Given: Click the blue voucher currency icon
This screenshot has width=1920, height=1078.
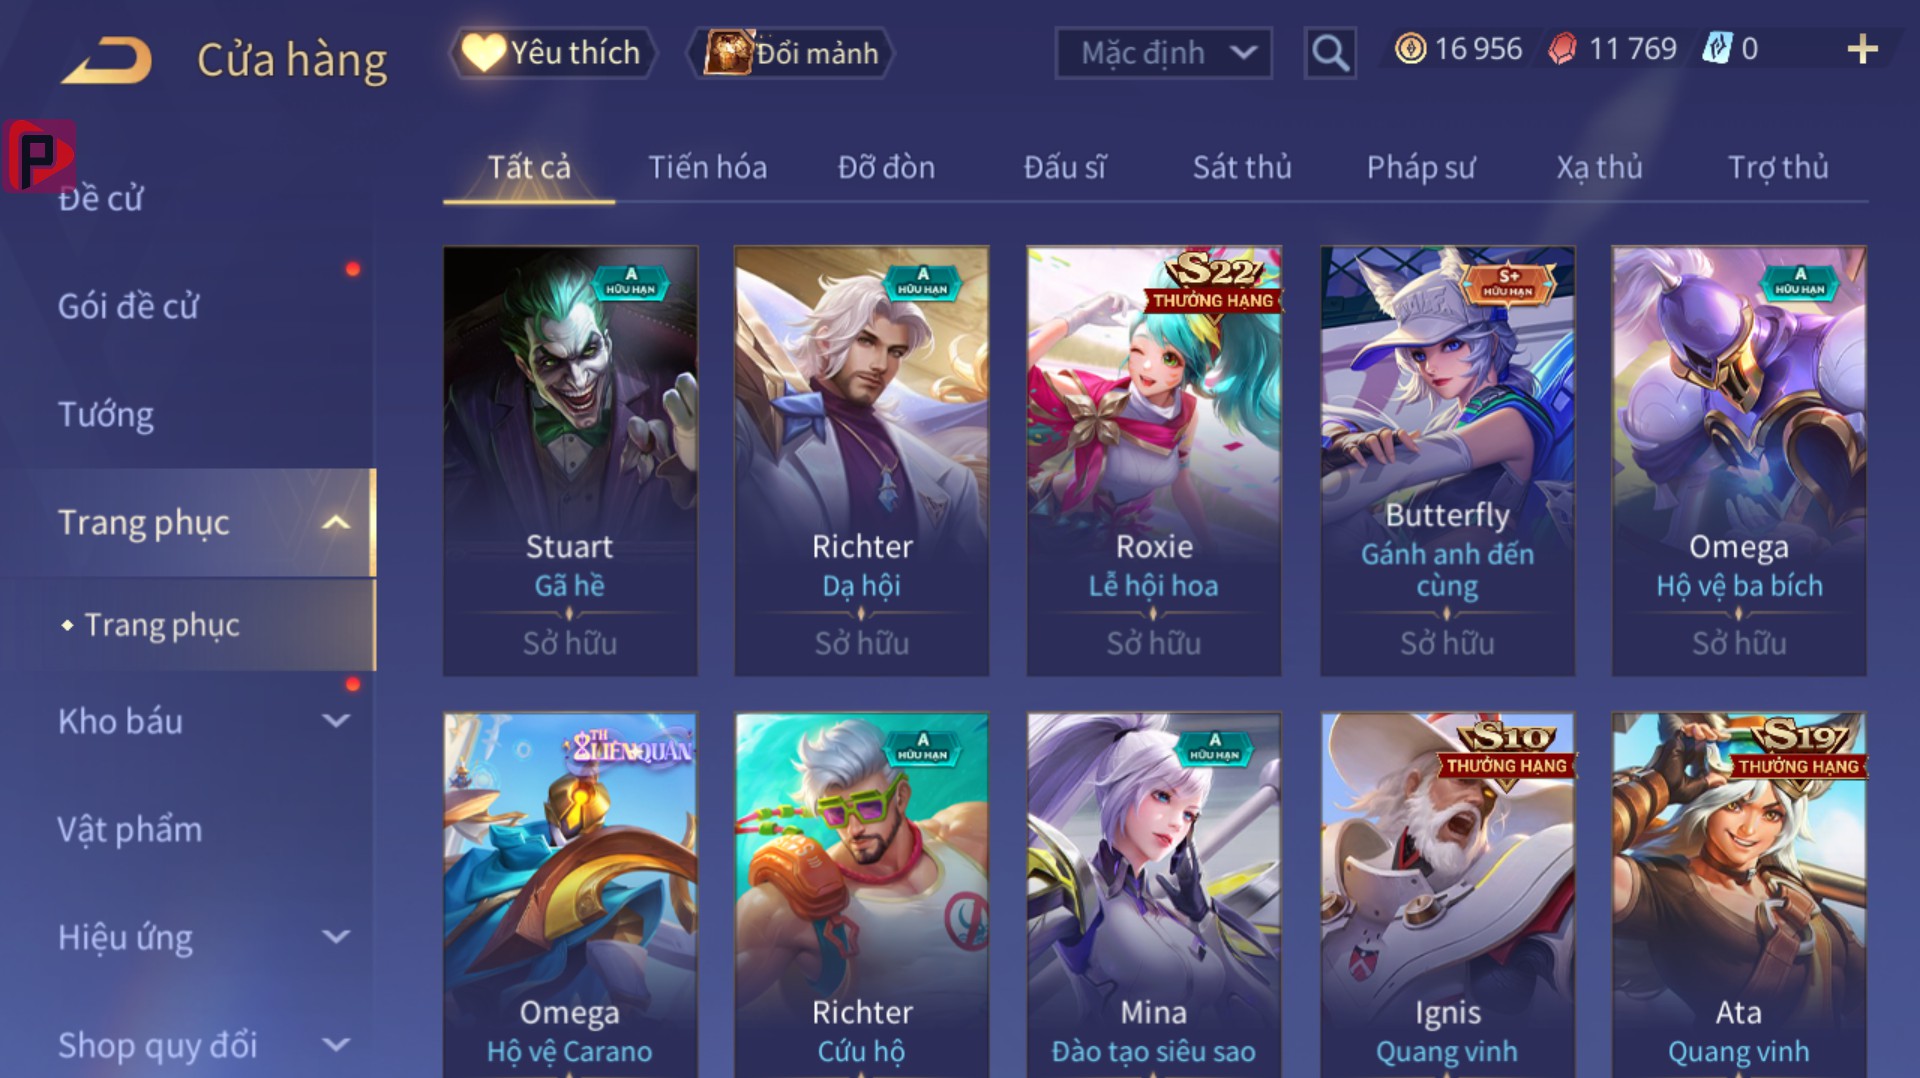Looking at the screenshot, I should pyautogui.click(x=1716, y=49).
